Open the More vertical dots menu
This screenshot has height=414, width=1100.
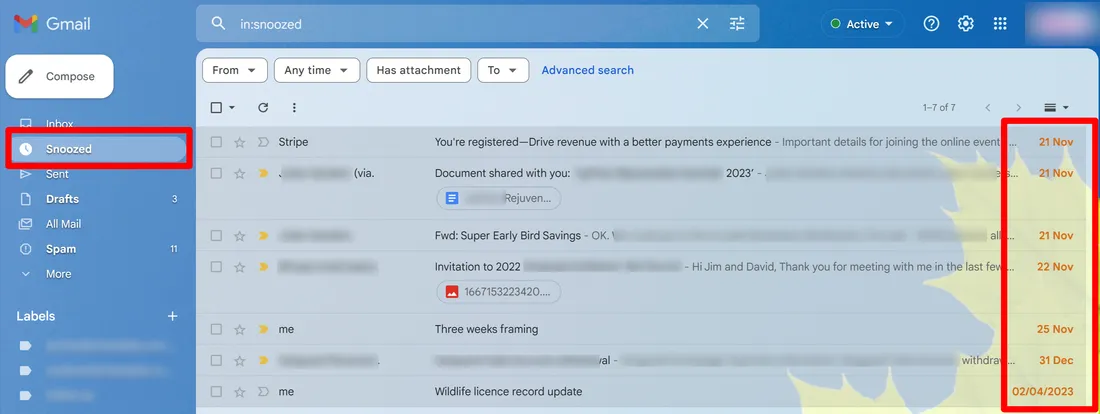pos(294,107)
